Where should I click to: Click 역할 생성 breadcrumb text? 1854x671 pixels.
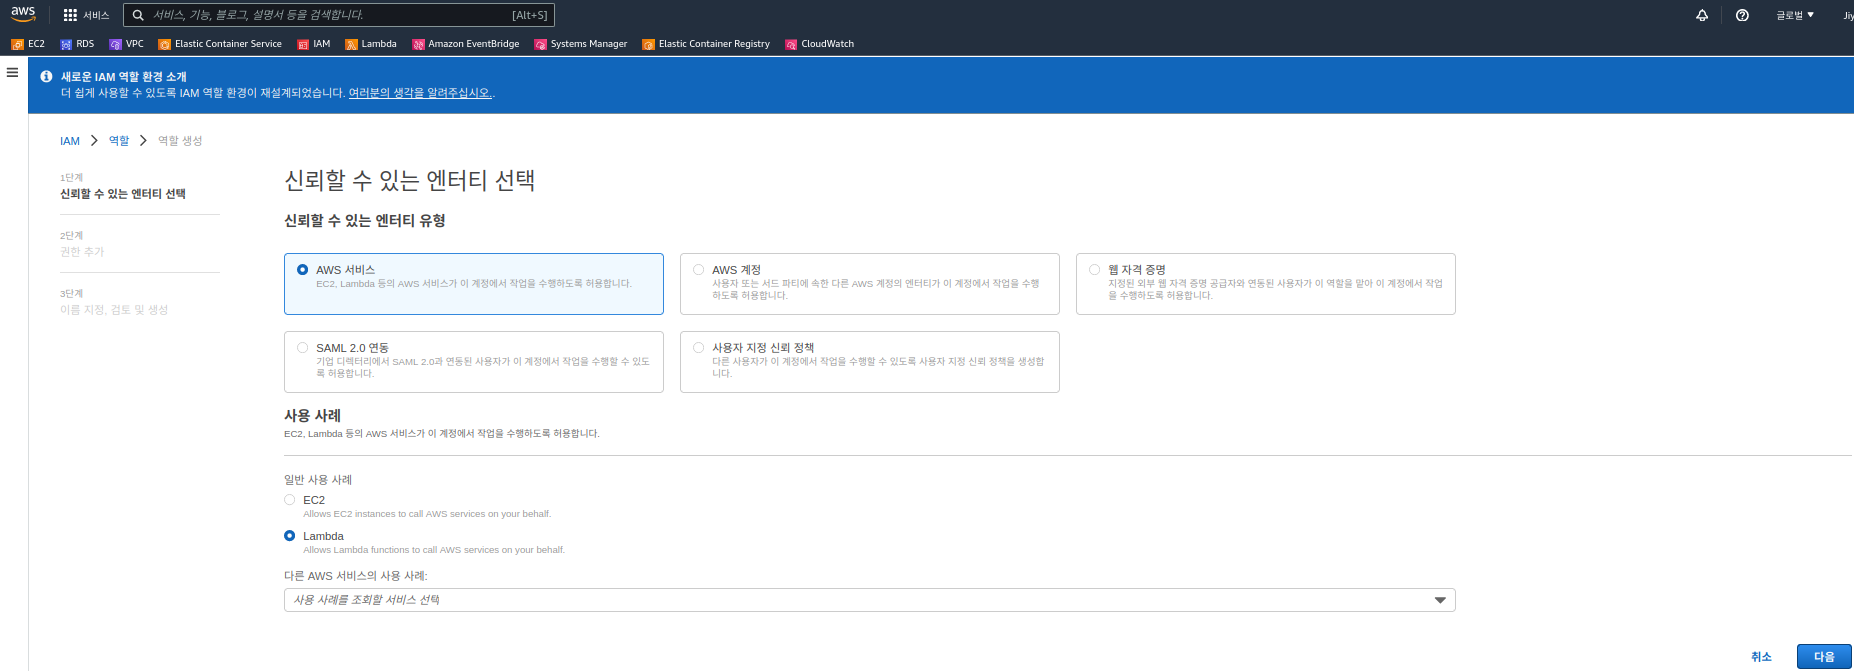coord(180,141)
